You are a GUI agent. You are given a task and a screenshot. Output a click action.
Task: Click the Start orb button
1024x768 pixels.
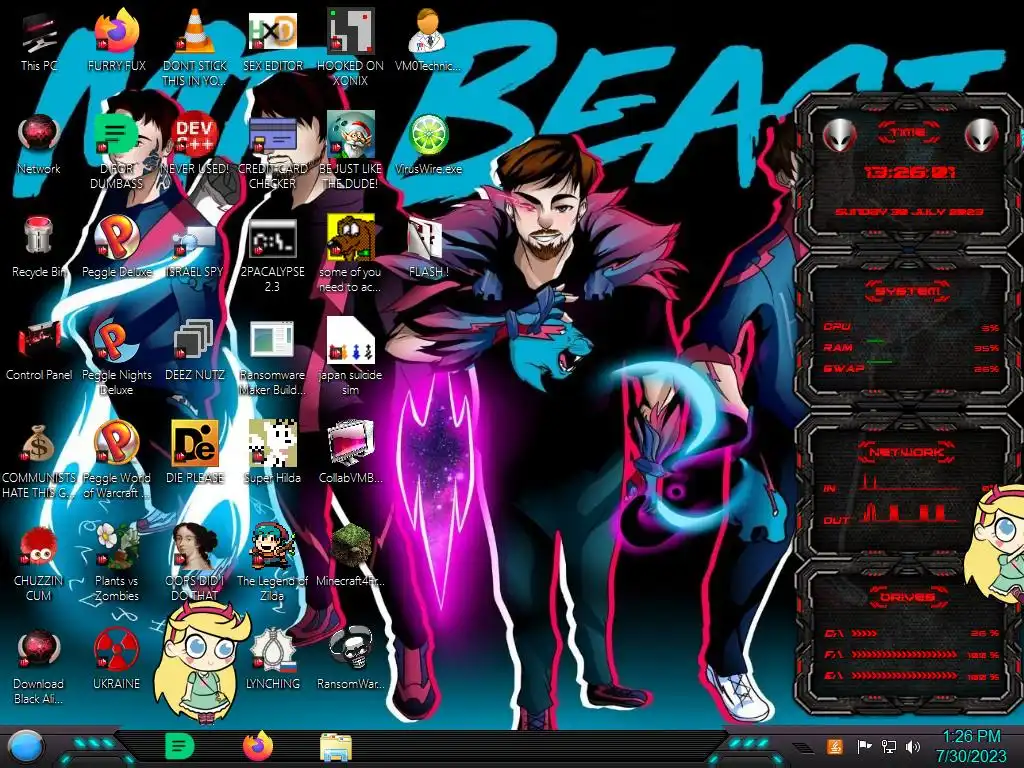click(26, 747)
